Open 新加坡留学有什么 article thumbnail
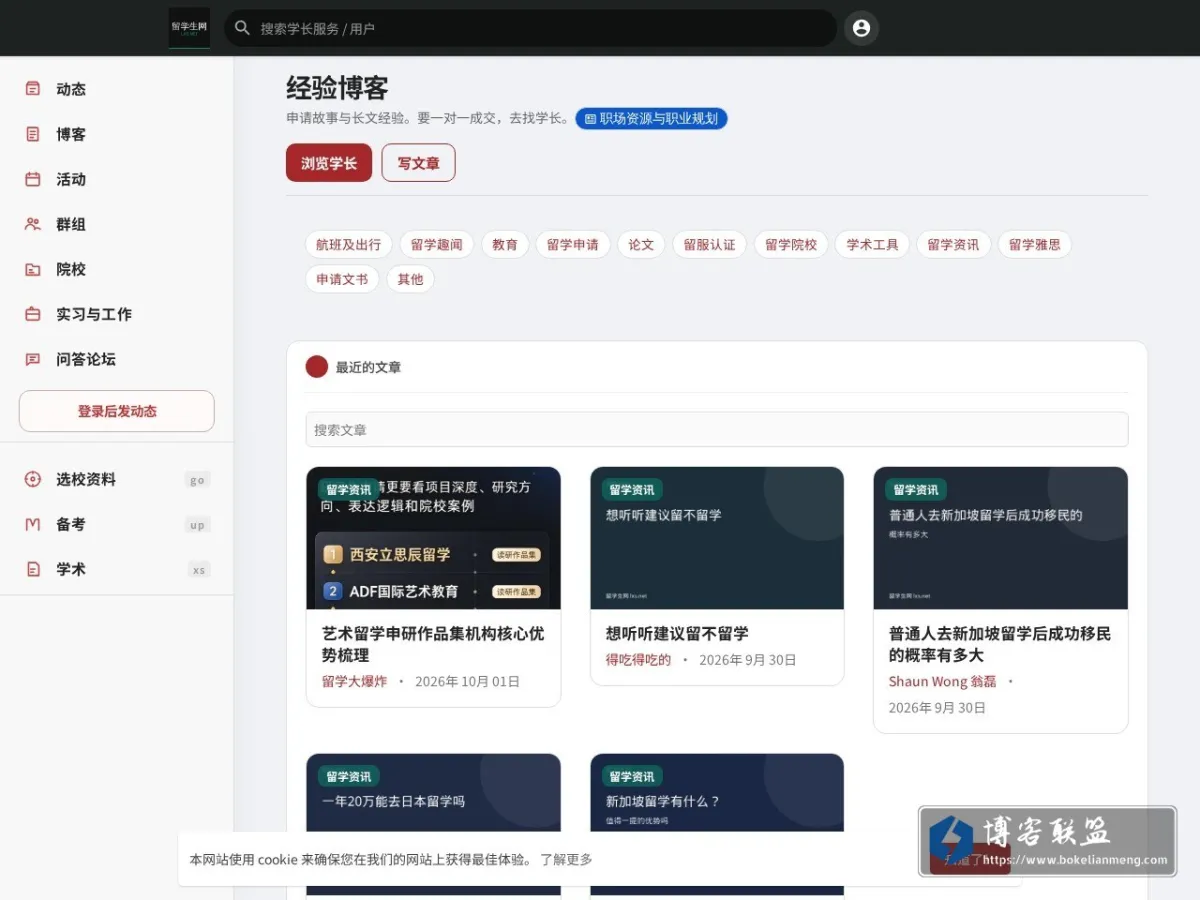This screenshot has height=900, width=1200. click(x=717, y=824)
